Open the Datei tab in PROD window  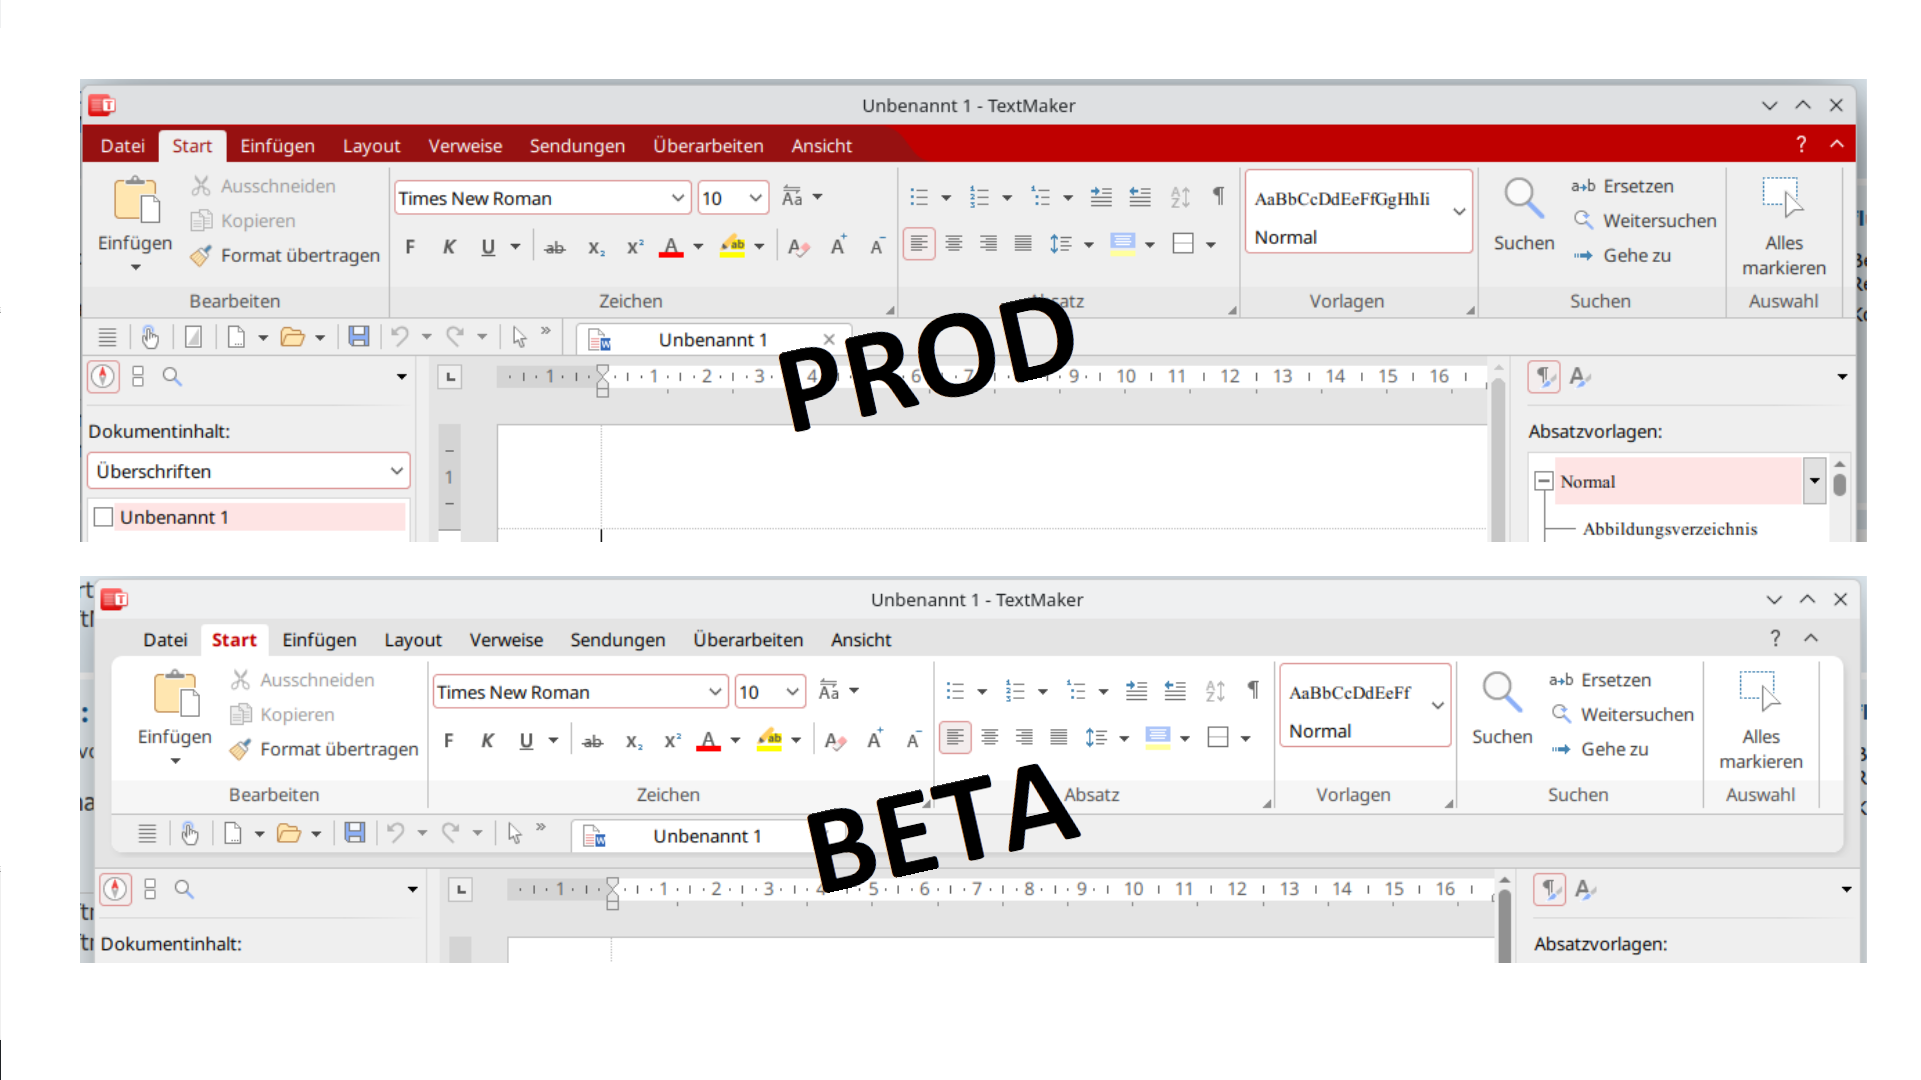[x=123, y=146]
